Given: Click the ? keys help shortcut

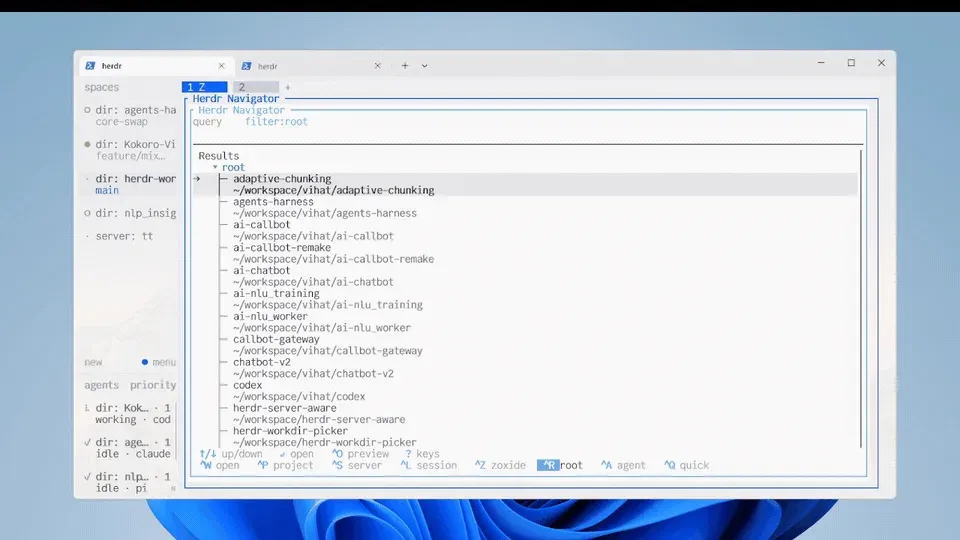Looking at the screenshot, I should coord(422,454).
